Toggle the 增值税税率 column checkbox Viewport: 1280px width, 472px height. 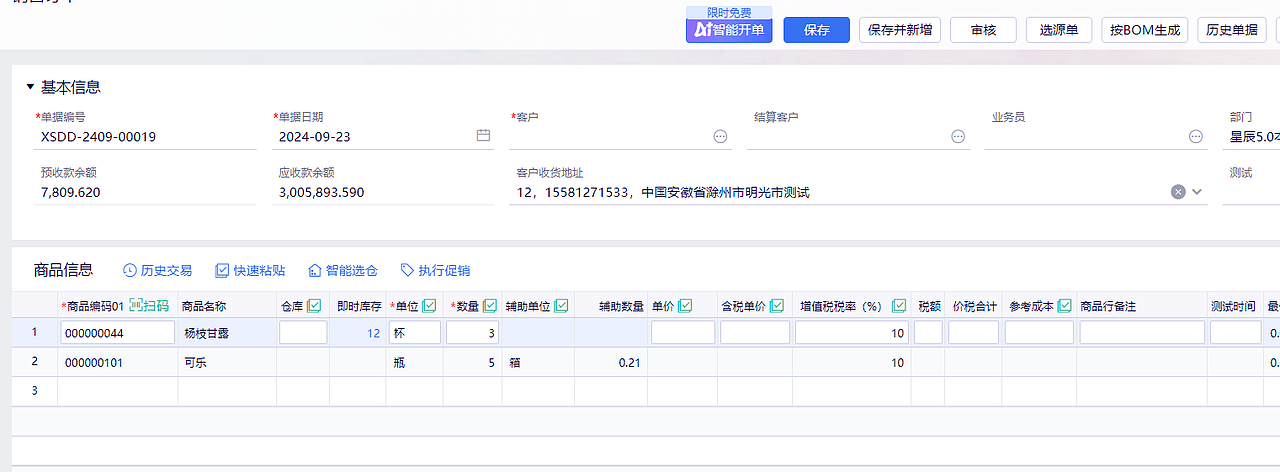pos(899,305)
